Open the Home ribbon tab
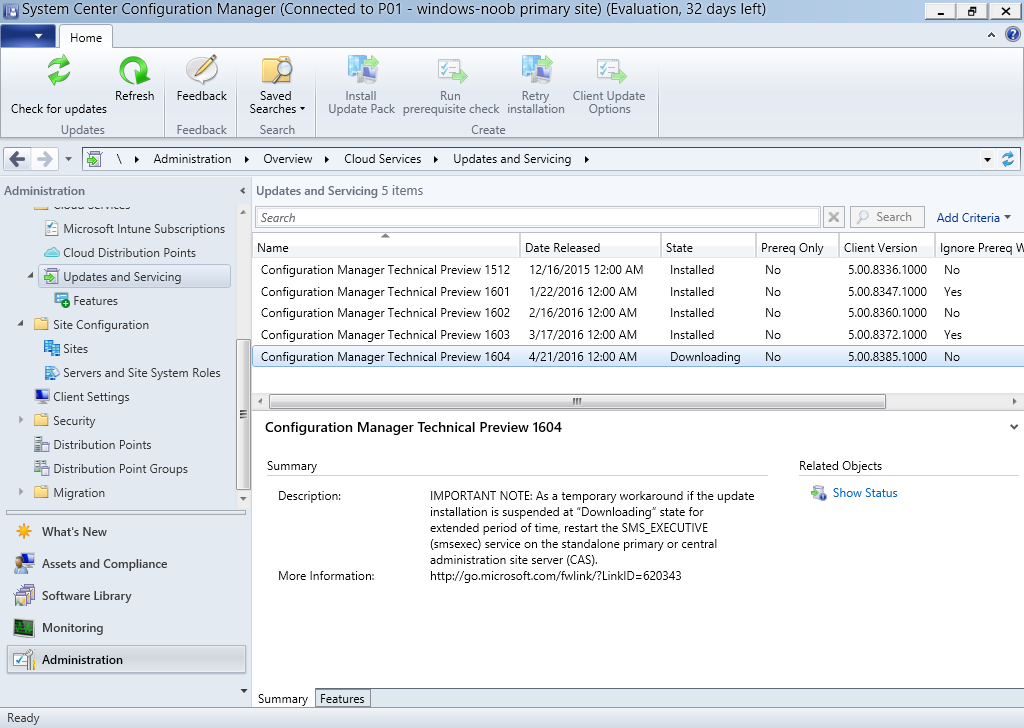Viewport: 1024px width, 728px height. (x=86, y=37)
